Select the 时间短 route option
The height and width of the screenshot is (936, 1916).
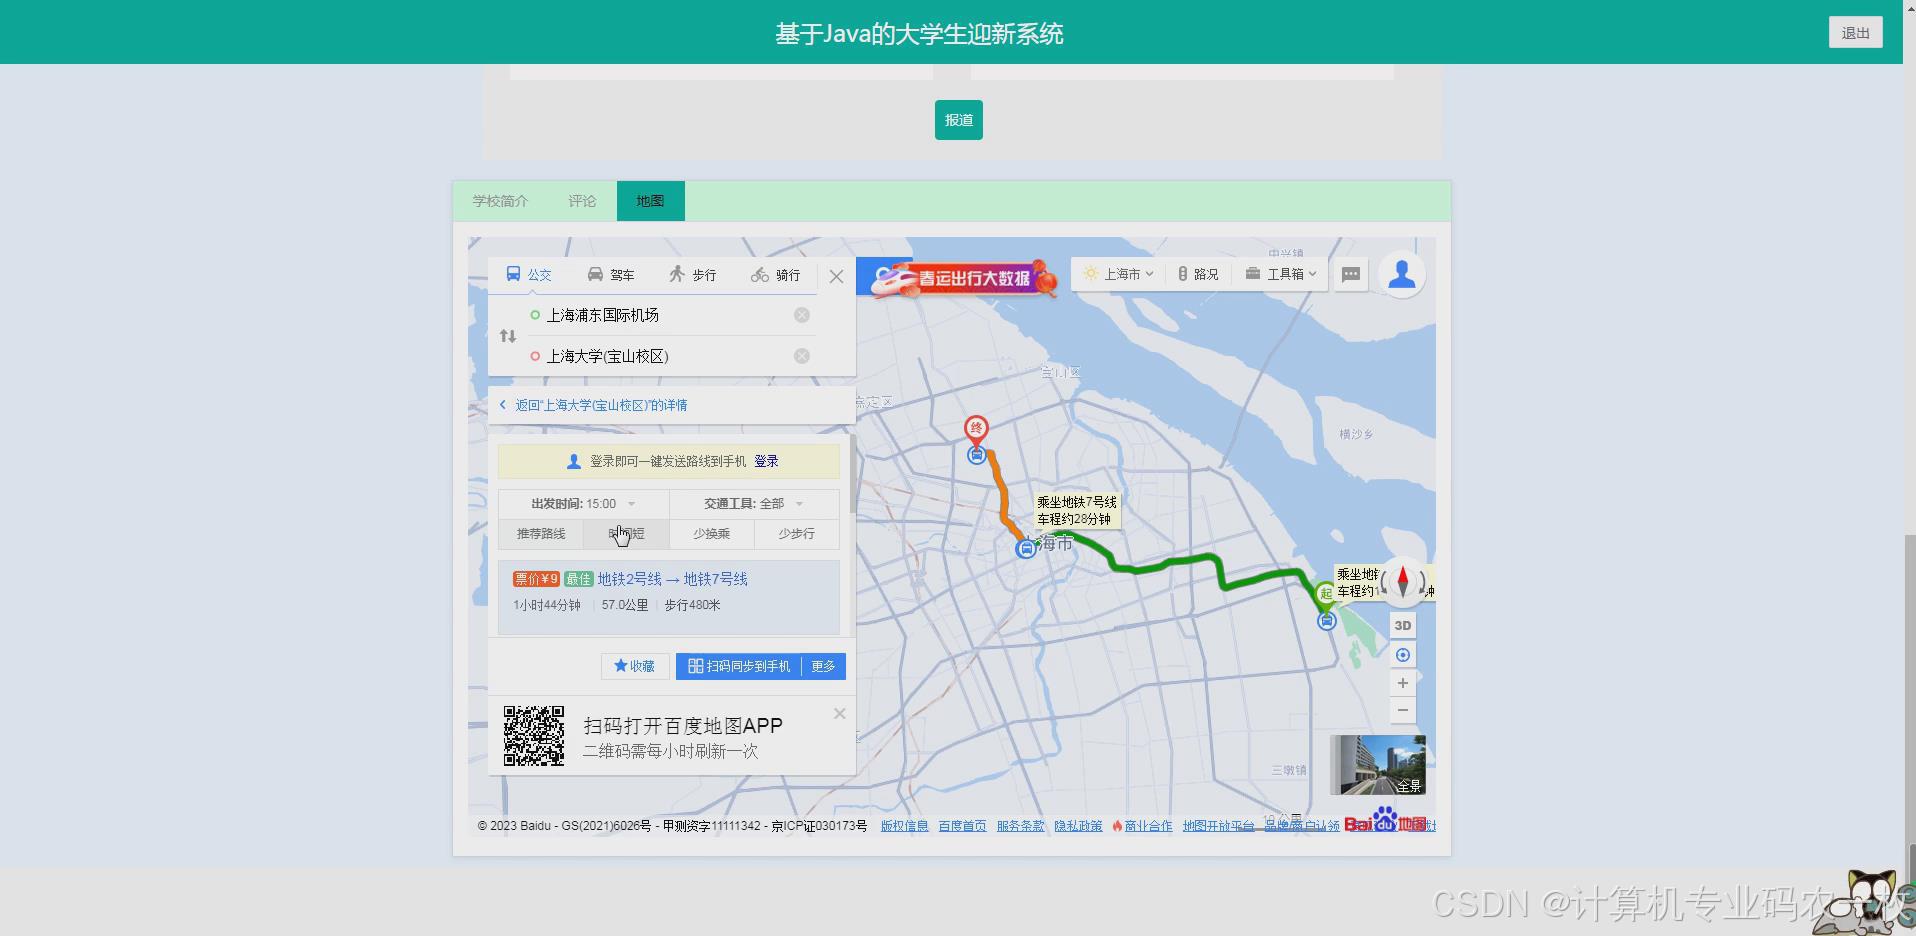point(626,534)
